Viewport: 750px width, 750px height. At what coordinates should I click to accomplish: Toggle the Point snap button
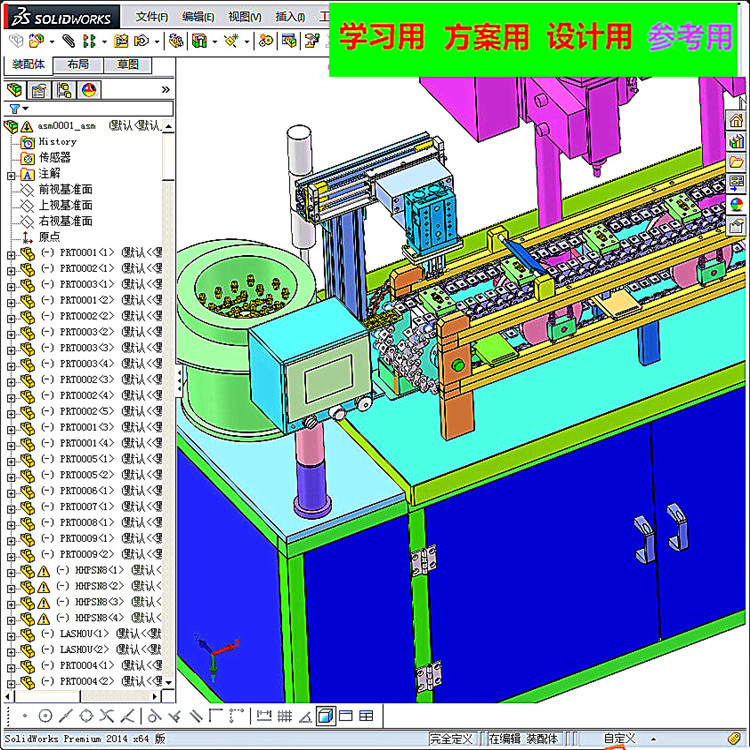pyautogui.click(x=25, y=716)
